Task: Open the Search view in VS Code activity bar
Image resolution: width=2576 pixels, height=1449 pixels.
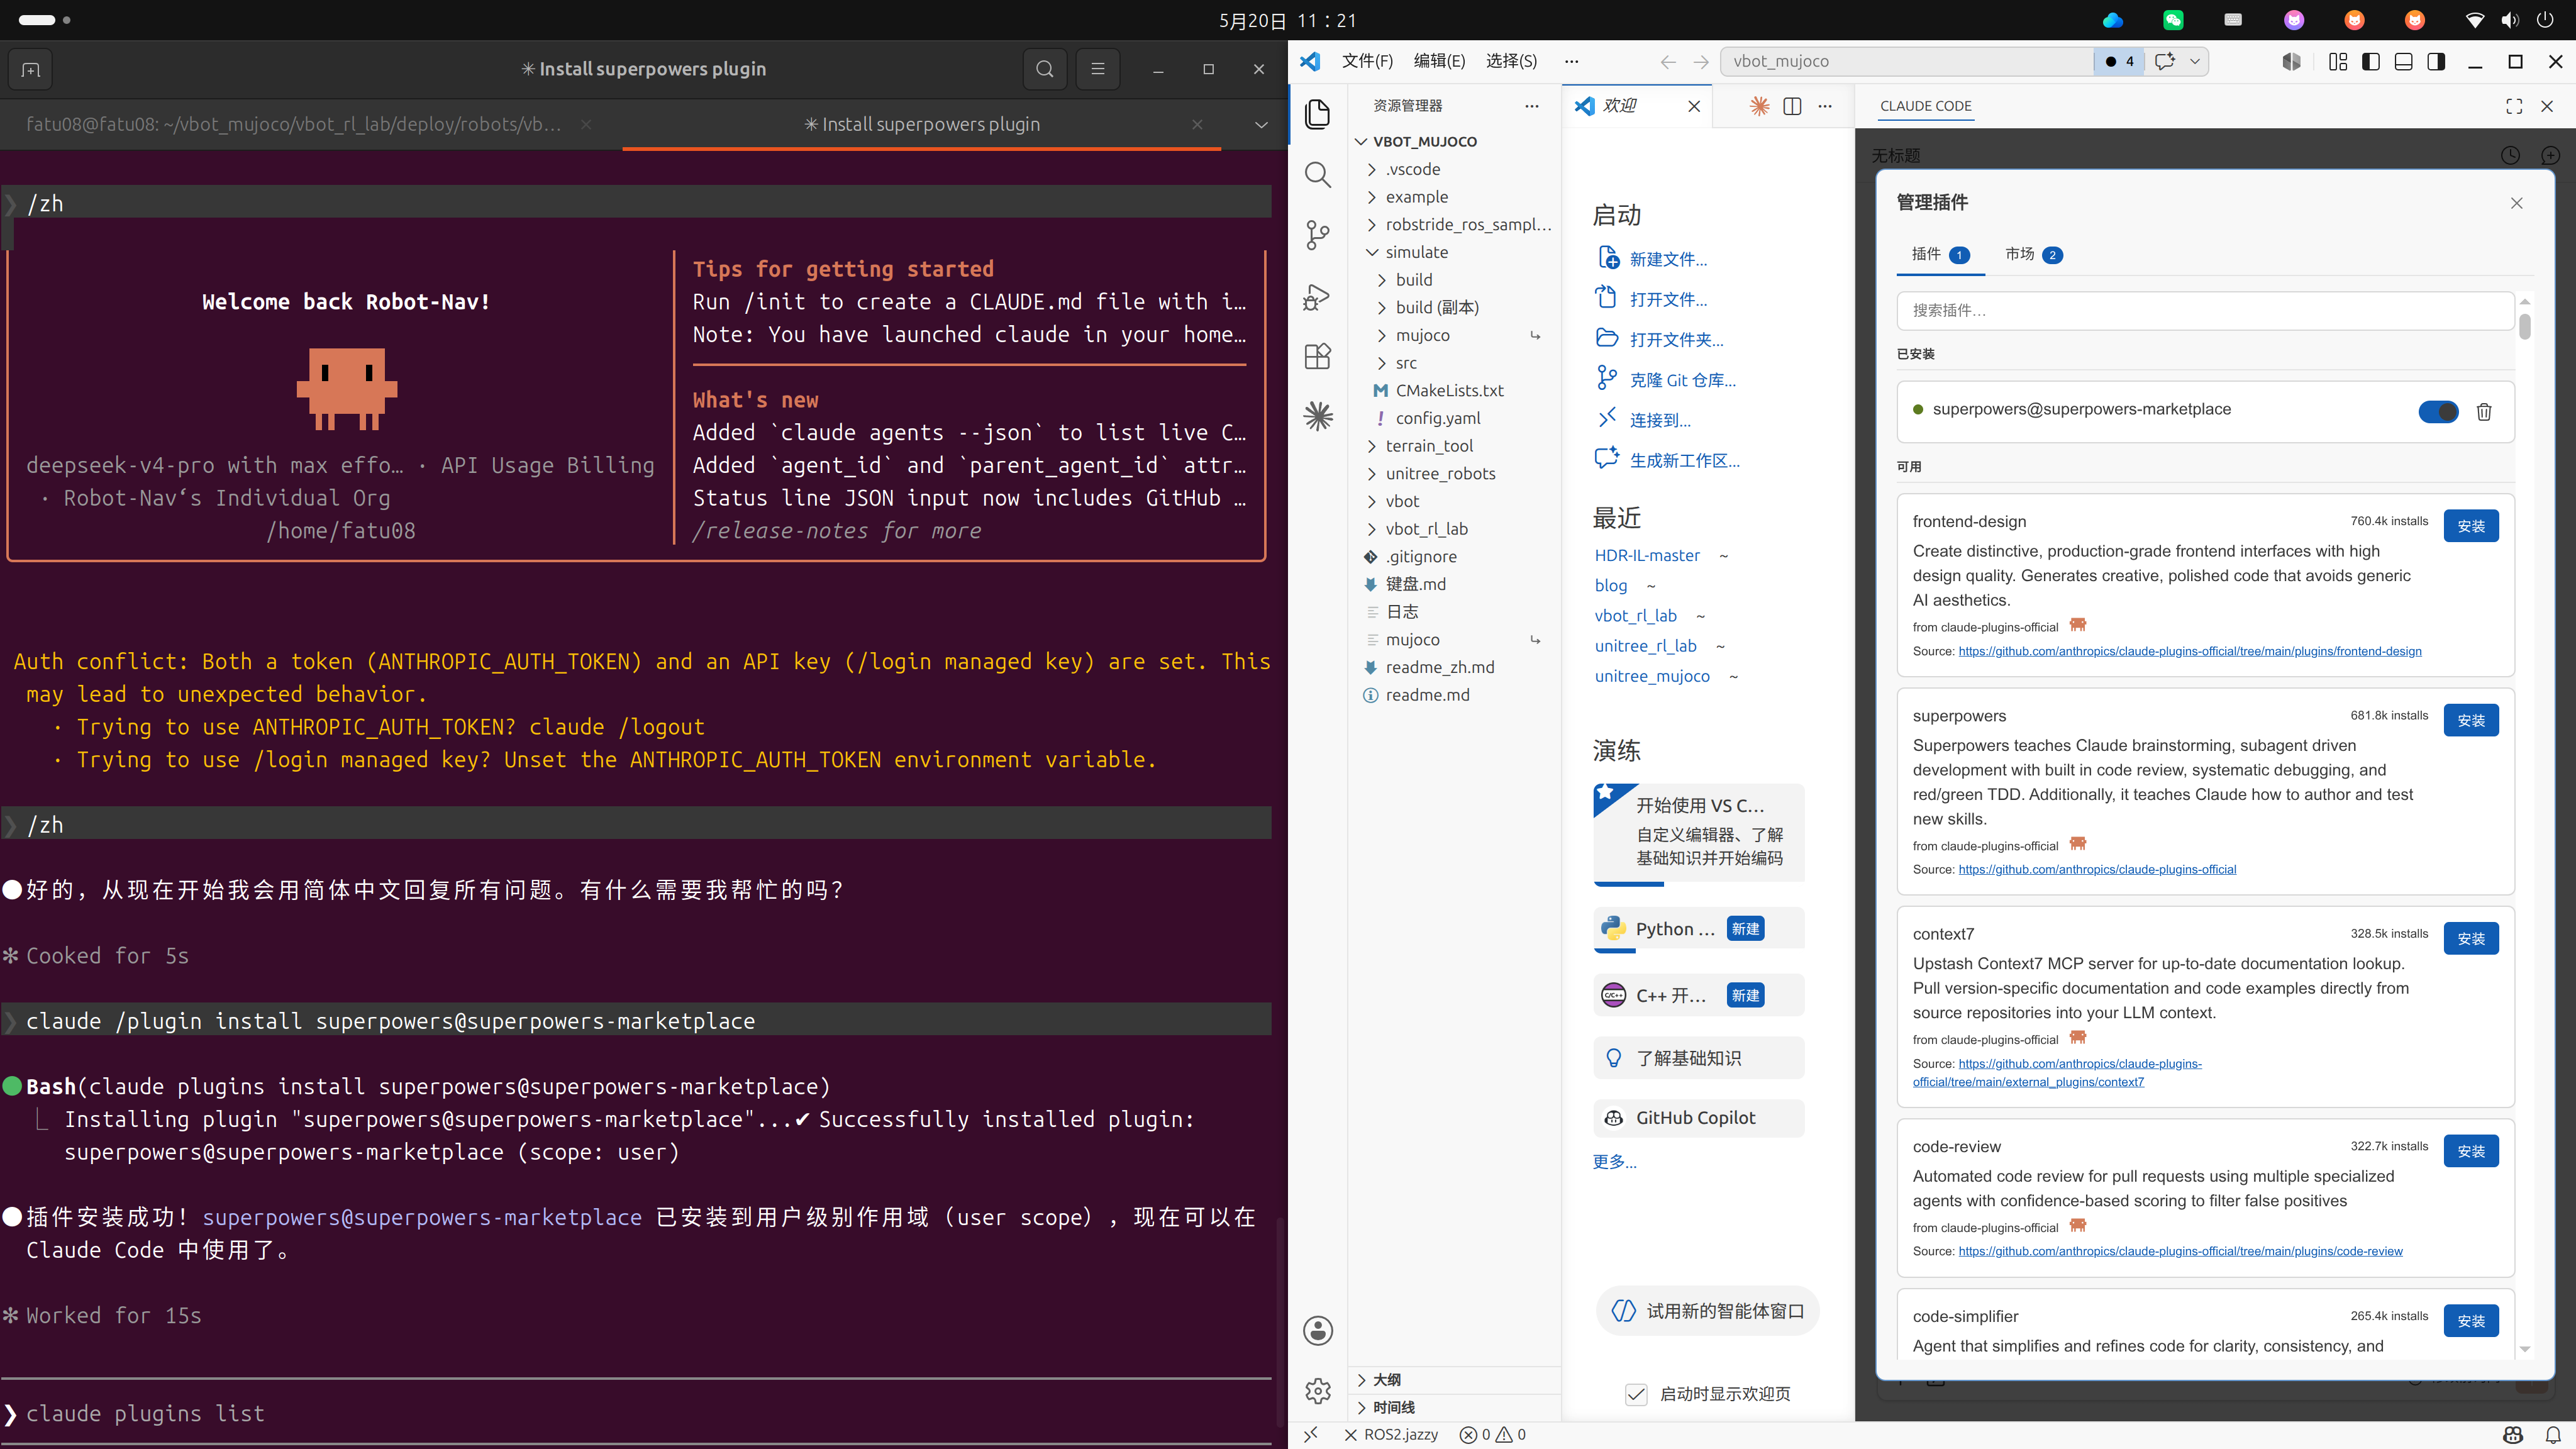Action: coord(1318,175)
